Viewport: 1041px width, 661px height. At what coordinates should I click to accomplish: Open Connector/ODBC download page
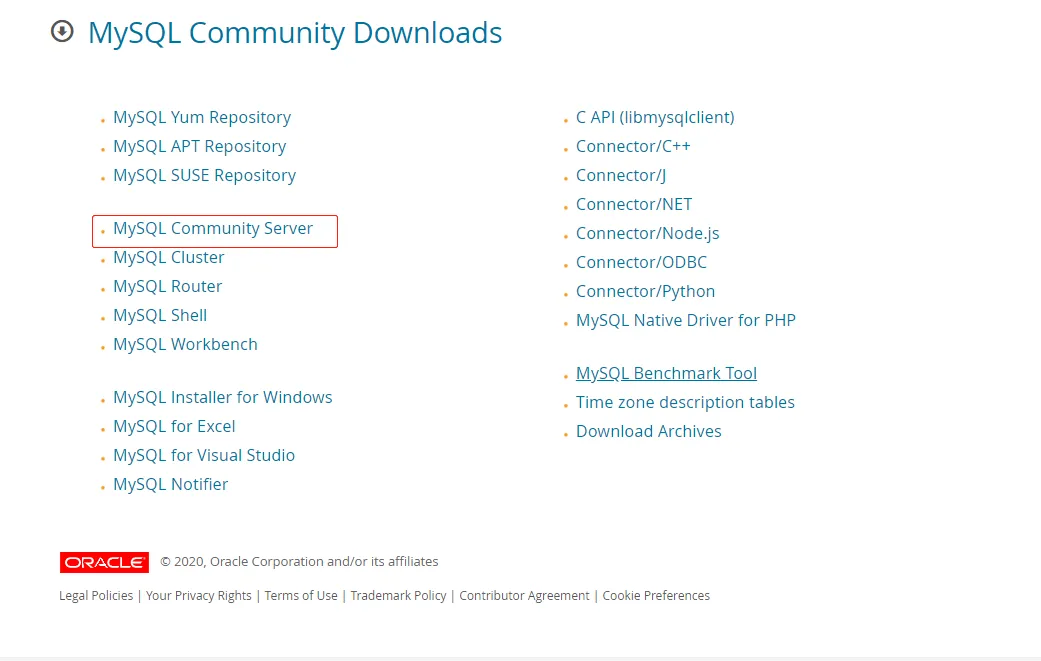(x=641, y=263)
